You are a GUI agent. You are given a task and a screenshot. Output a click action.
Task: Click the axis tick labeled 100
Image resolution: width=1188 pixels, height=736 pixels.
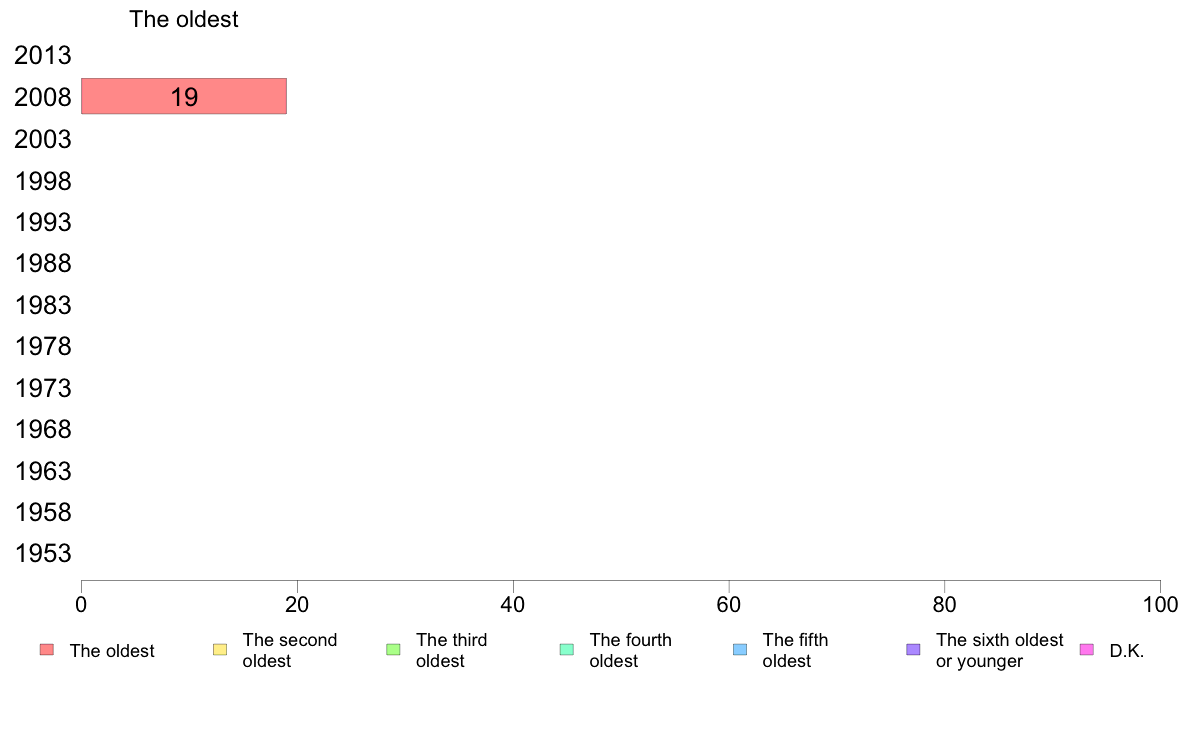tap(1160, 604)
